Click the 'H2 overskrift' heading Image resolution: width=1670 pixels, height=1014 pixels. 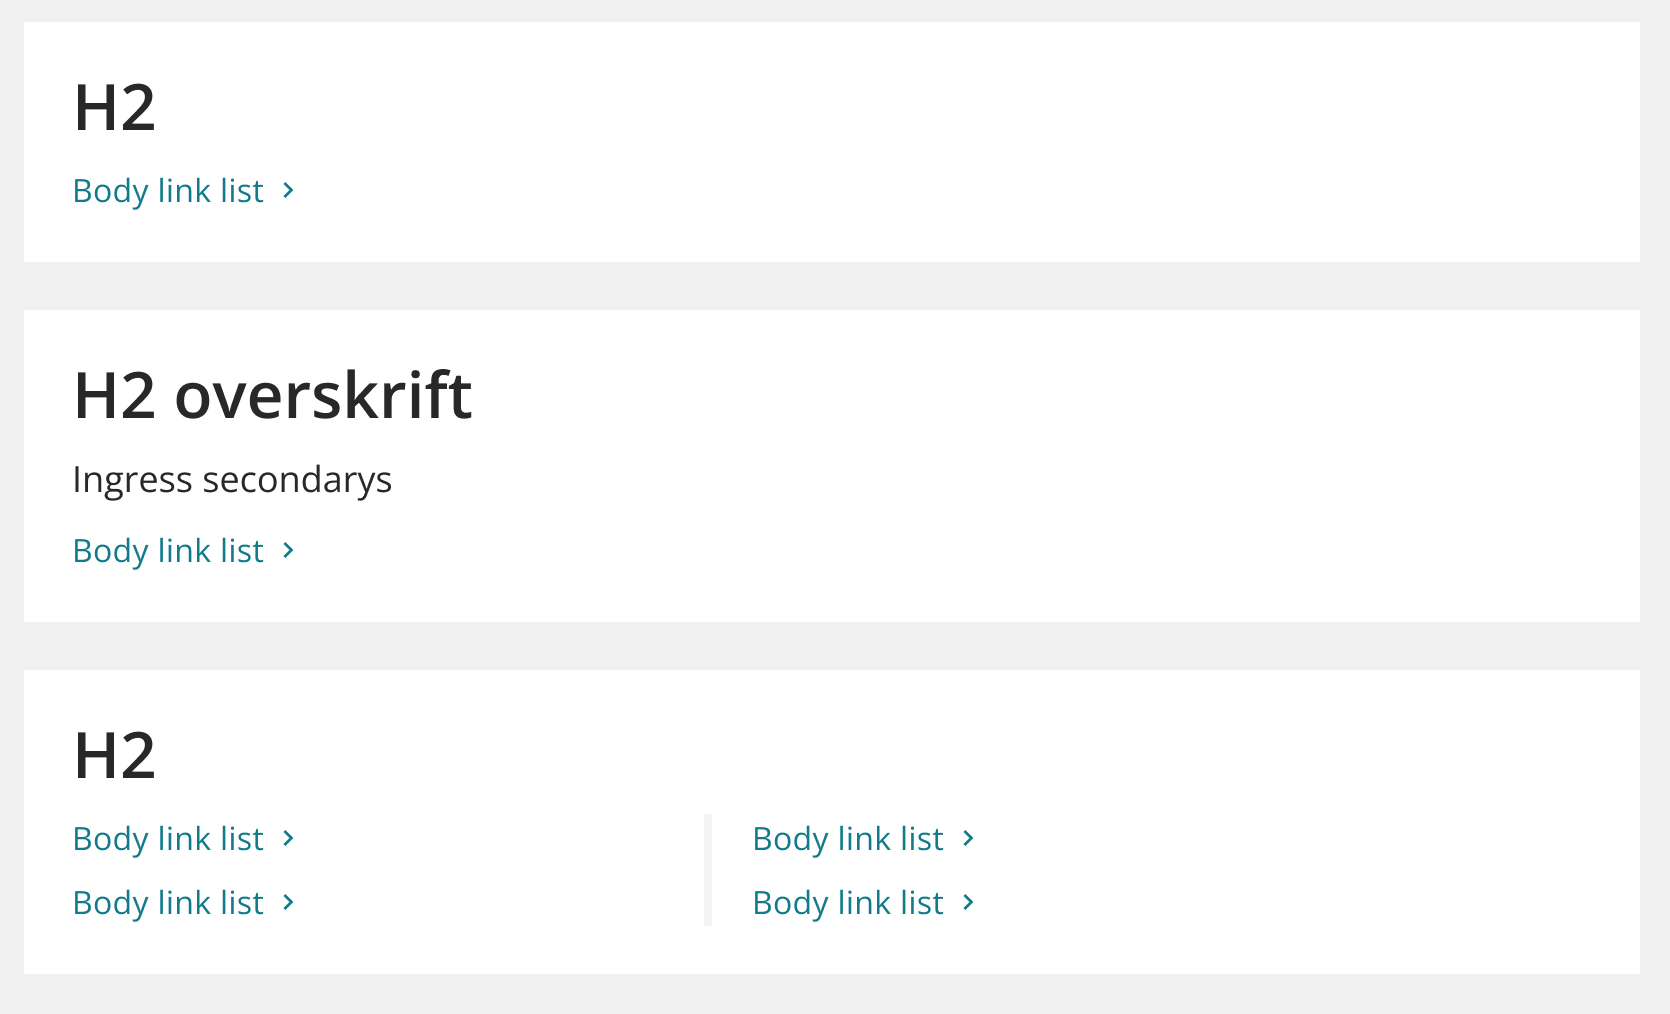[272, 396]
